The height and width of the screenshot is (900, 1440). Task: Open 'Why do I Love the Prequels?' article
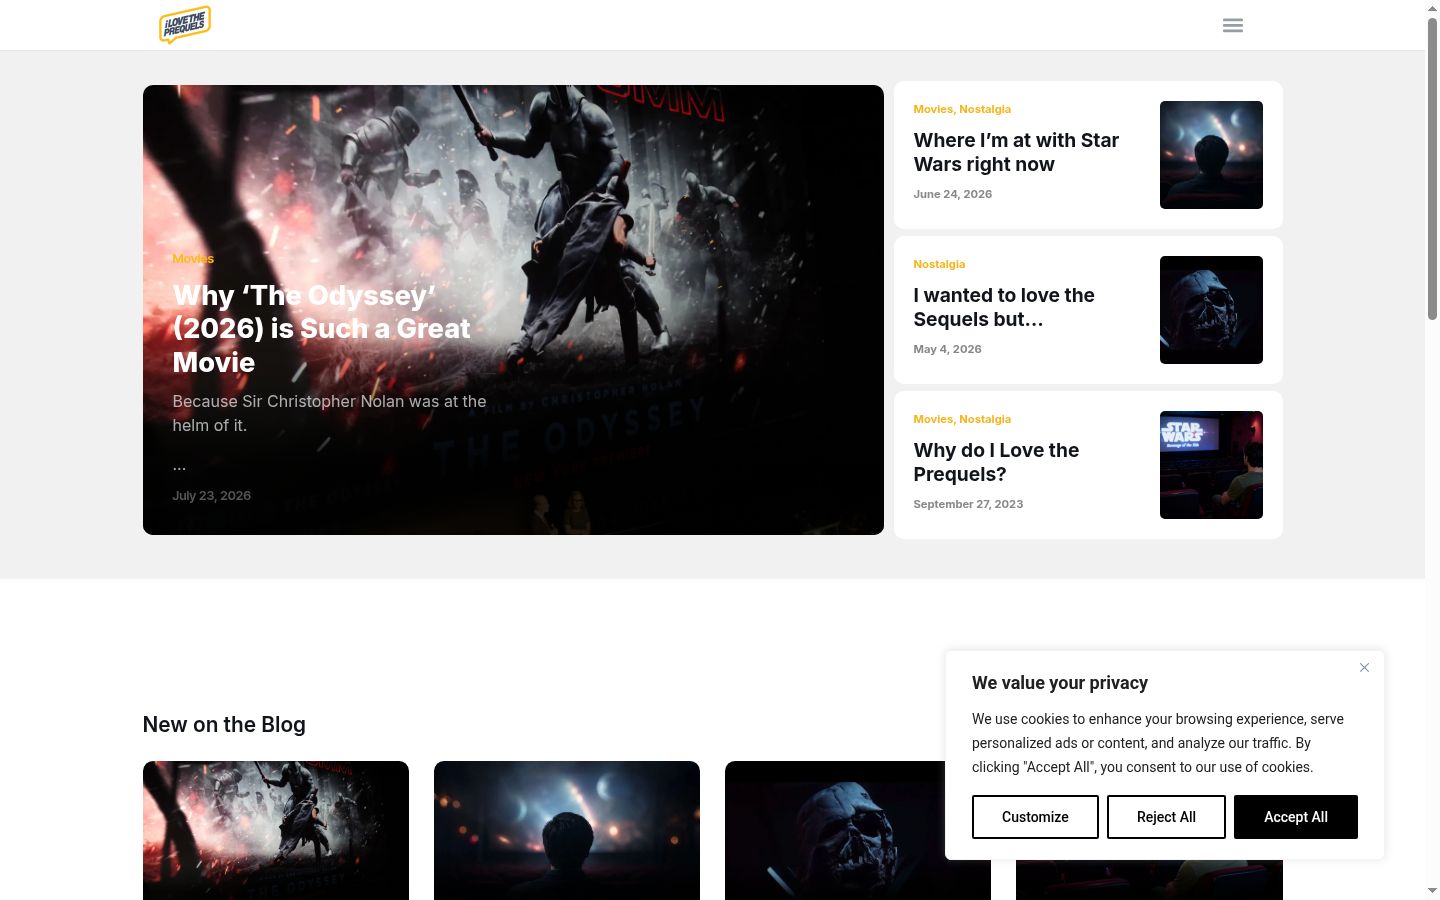(x=996, y=462)
